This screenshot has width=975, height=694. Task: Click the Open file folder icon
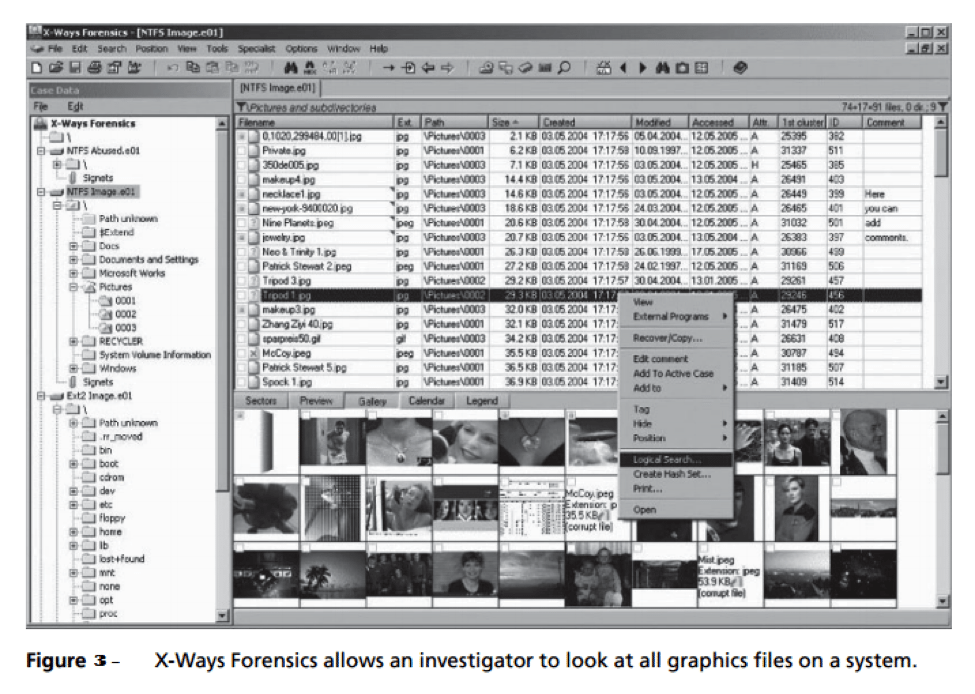55,68
